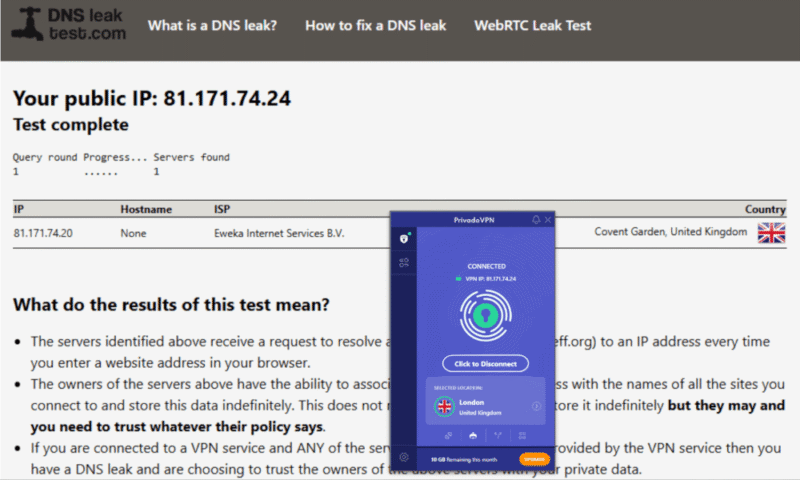This screenshot has height=480, width=800.
Task: Click the CONNECTED status label
Action: (x=486, y=266)
